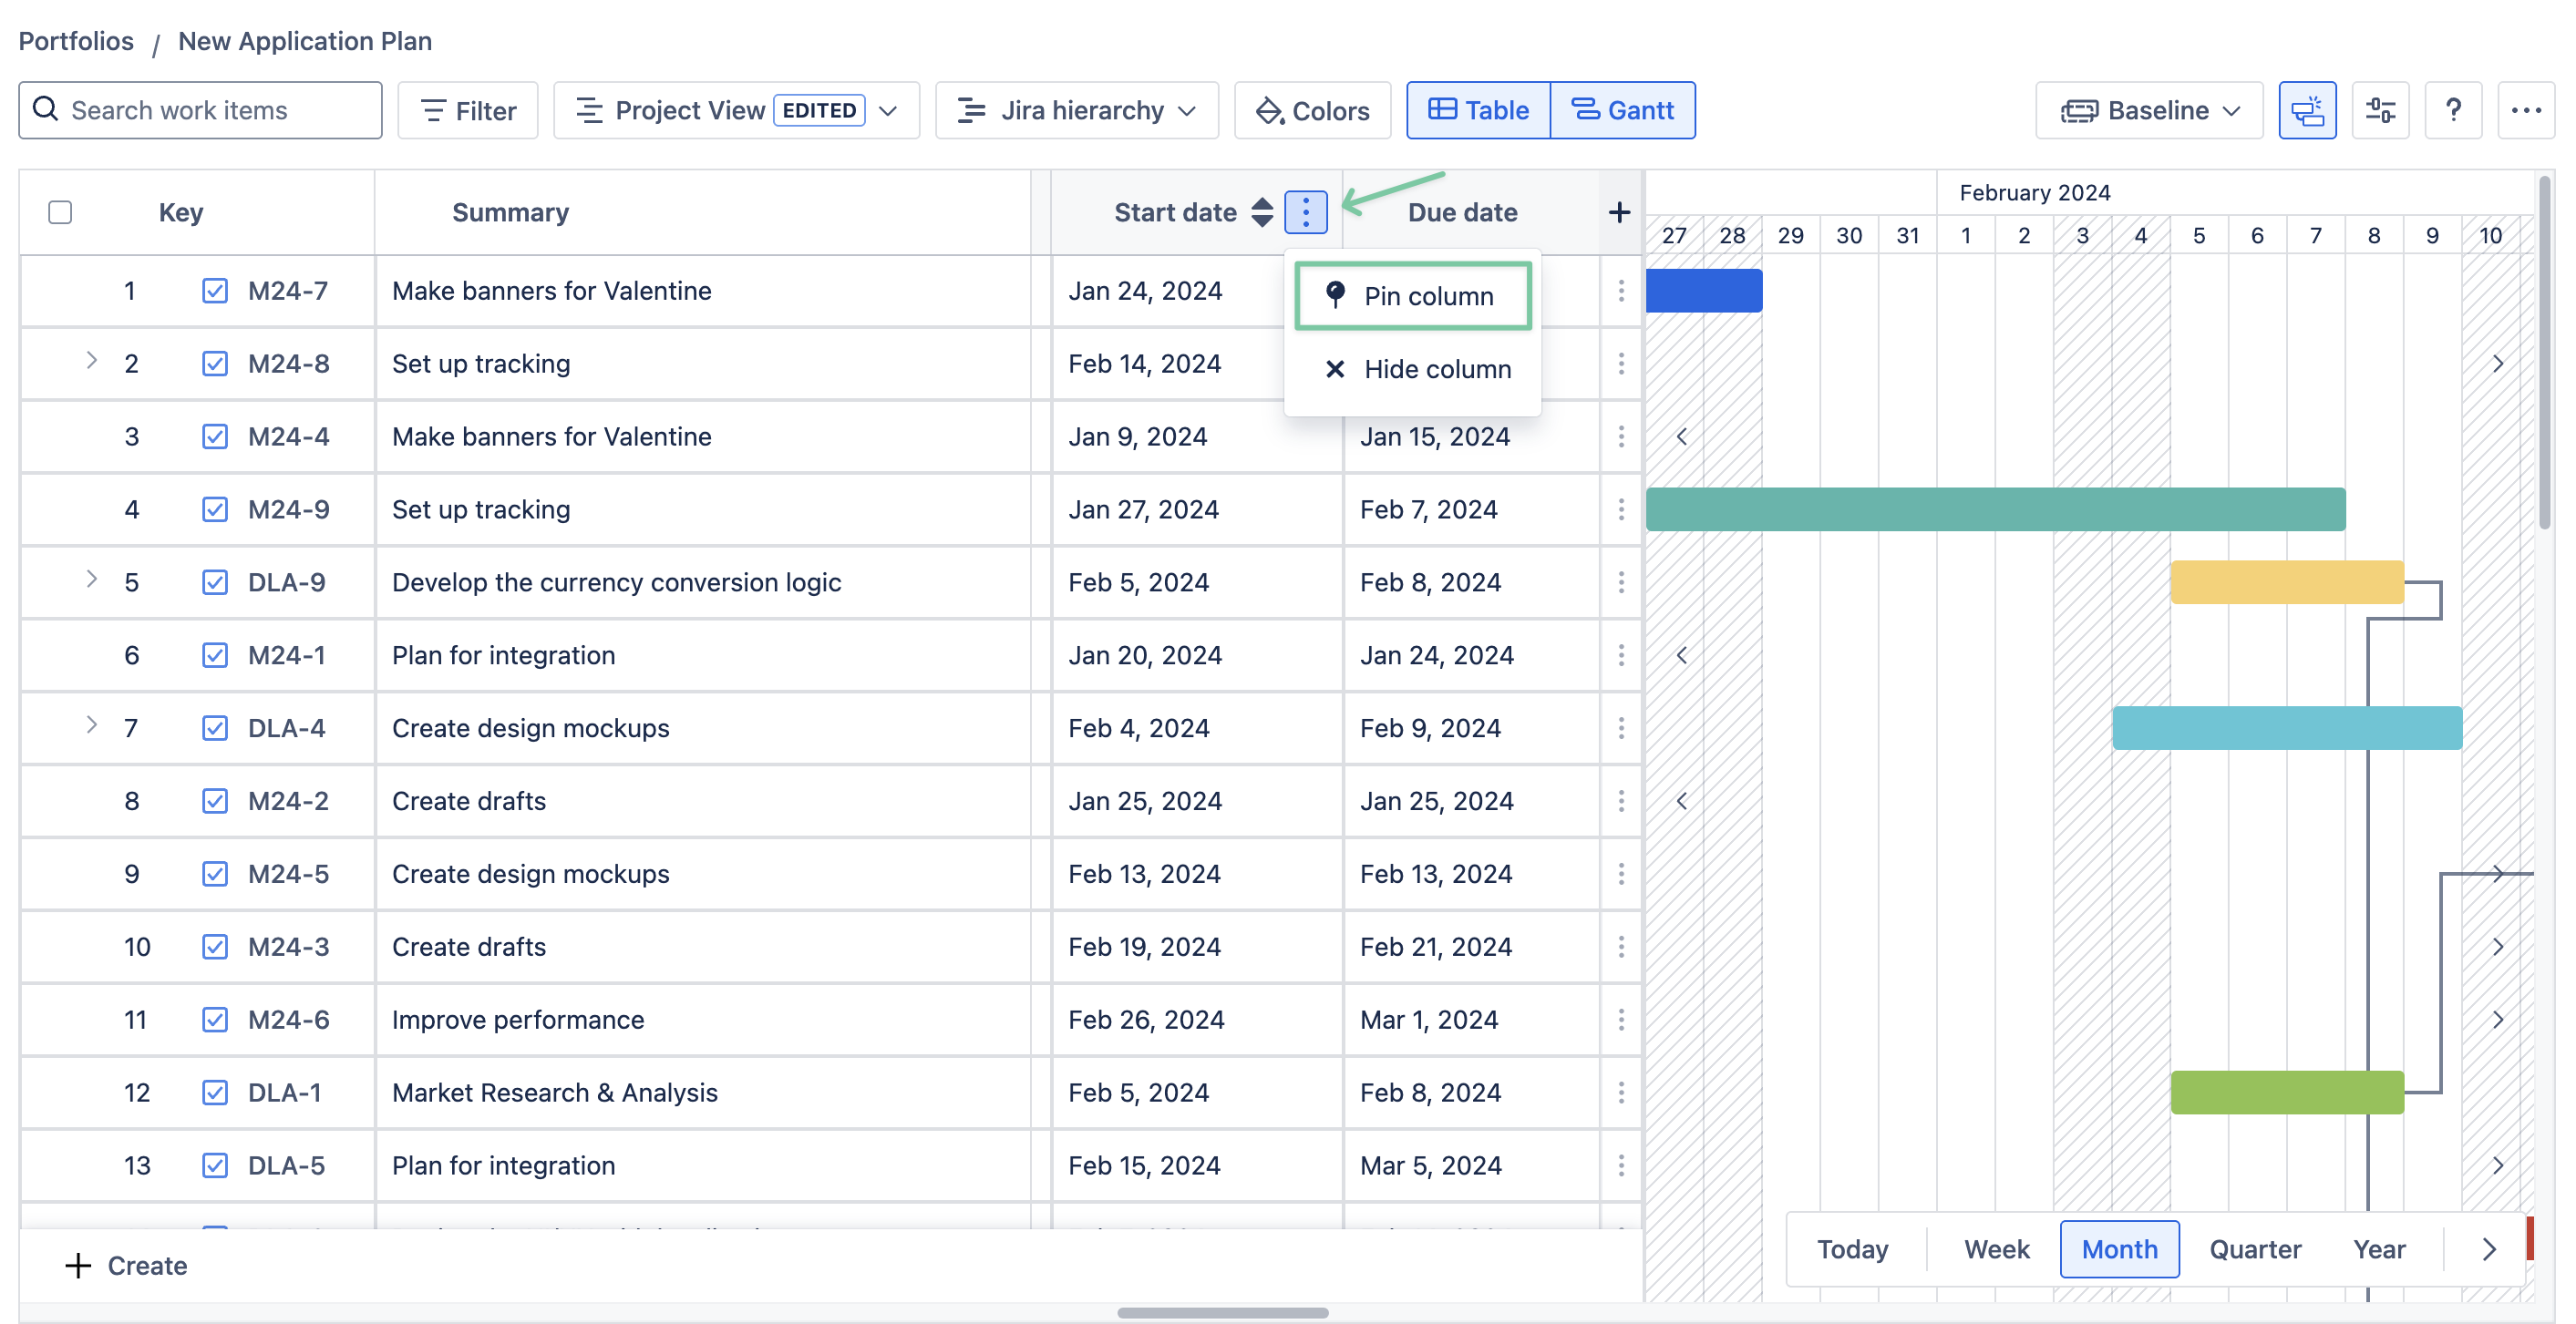Viewport: 2576px width, 1324px height.
Task: Toggle the highlighted scheduling icon beside Baseline
Action: tap(2307, 110)
